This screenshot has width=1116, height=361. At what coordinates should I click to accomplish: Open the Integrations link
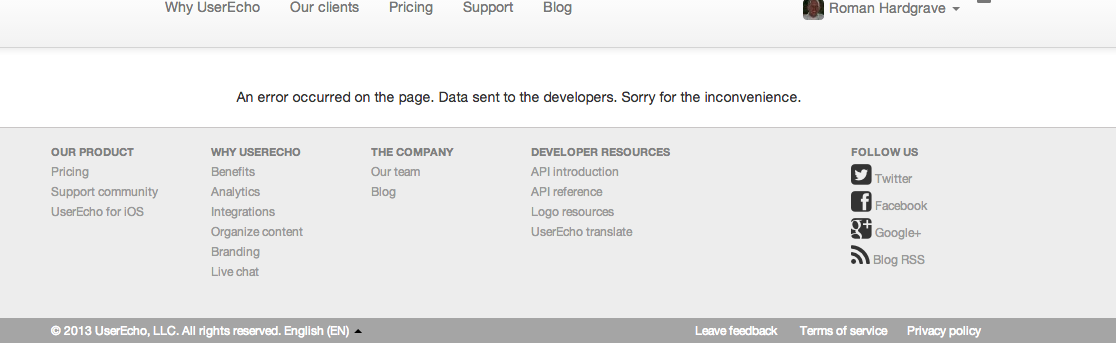pos(243,211)
